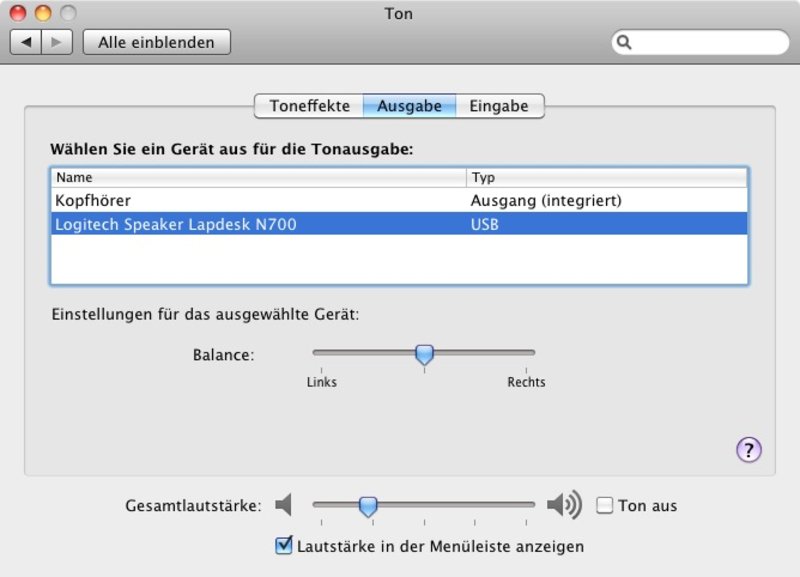Click the magnifier icon in the search field

(623, 42)
